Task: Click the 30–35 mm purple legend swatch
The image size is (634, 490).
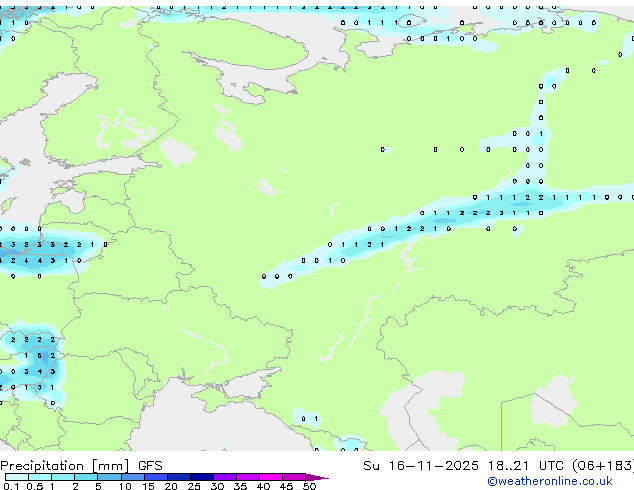Action: [x=225, y=477]
